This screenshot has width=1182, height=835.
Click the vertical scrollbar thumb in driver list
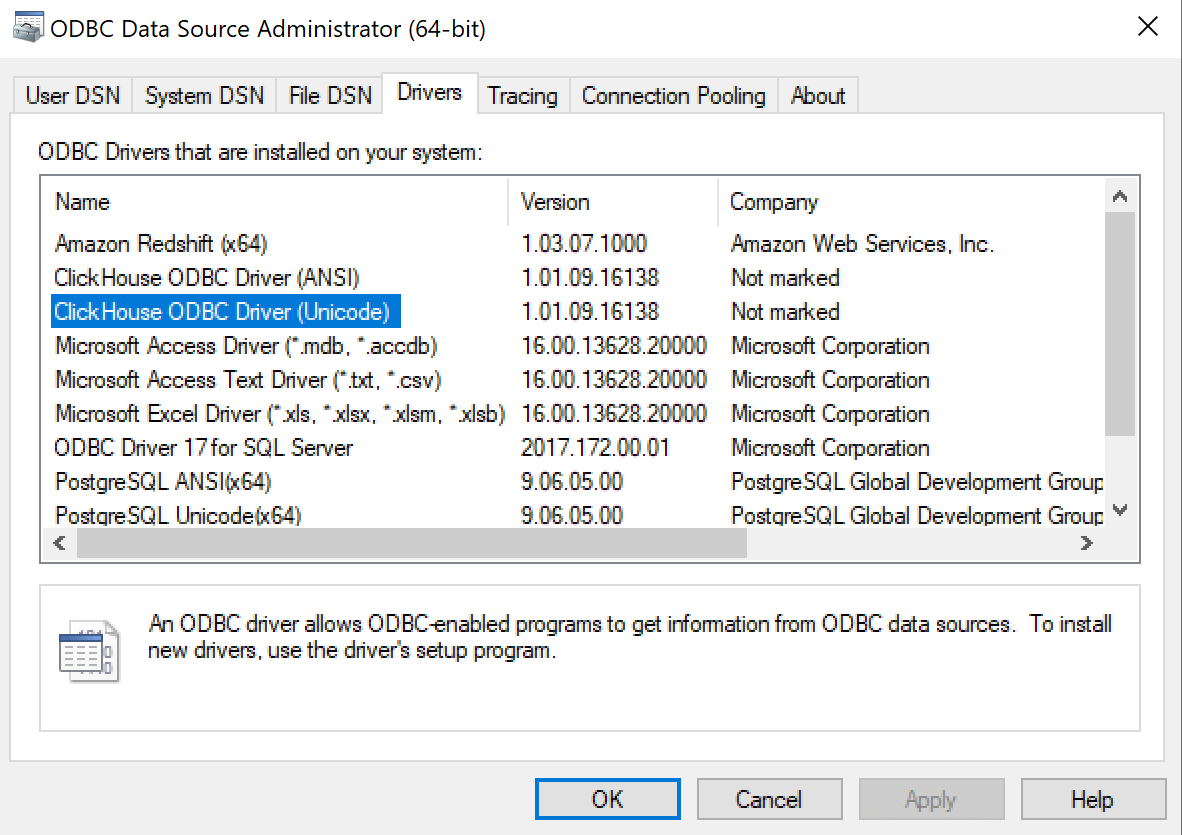1120,324
